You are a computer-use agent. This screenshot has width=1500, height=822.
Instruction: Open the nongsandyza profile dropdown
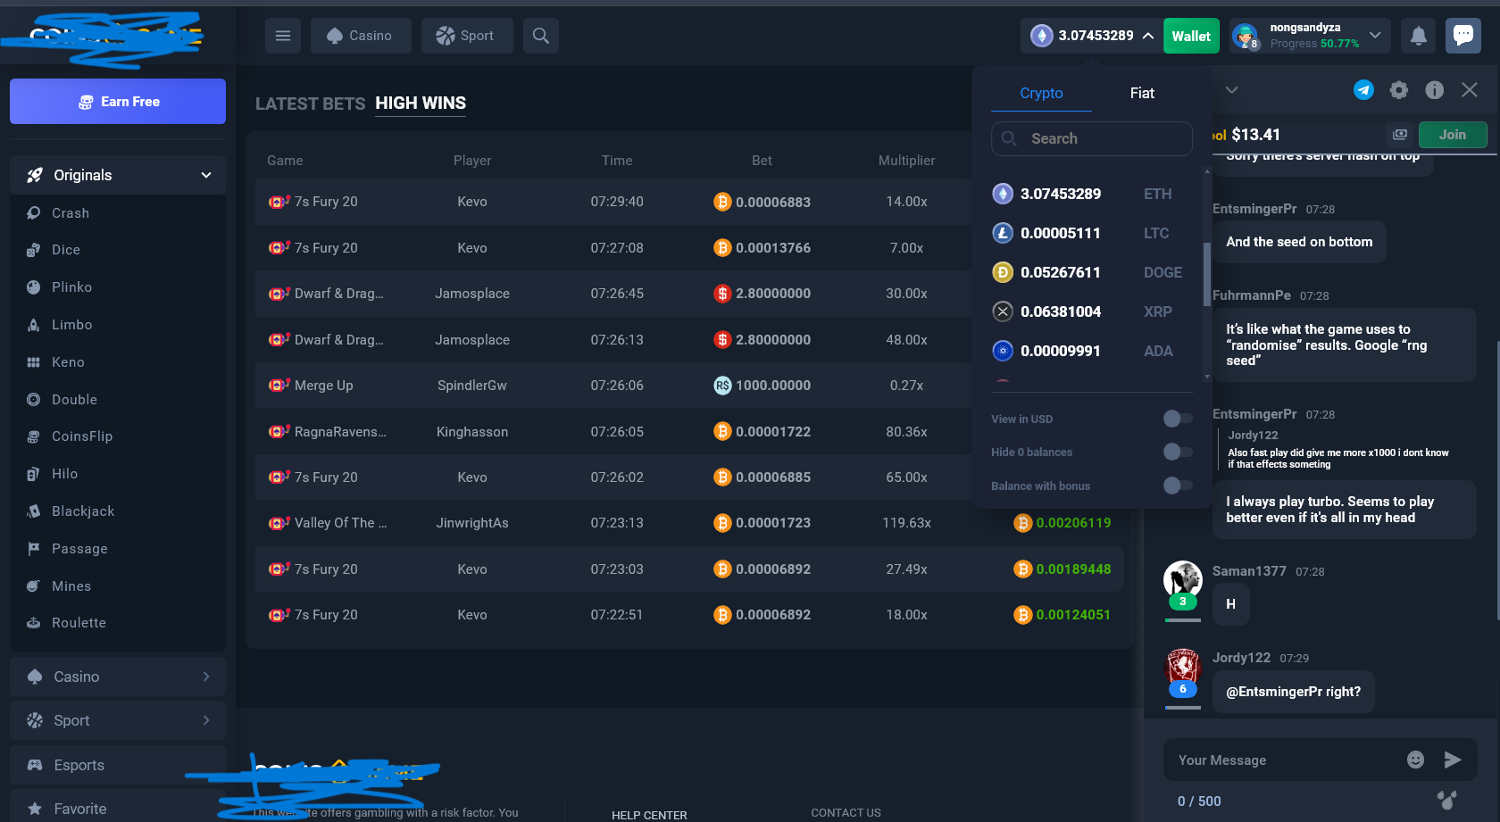[1375, 36]
